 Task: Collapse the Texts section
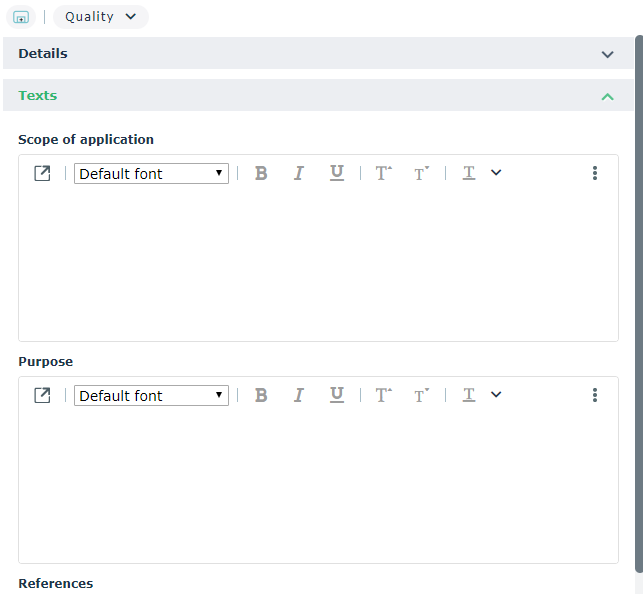[x=607, y=96]
